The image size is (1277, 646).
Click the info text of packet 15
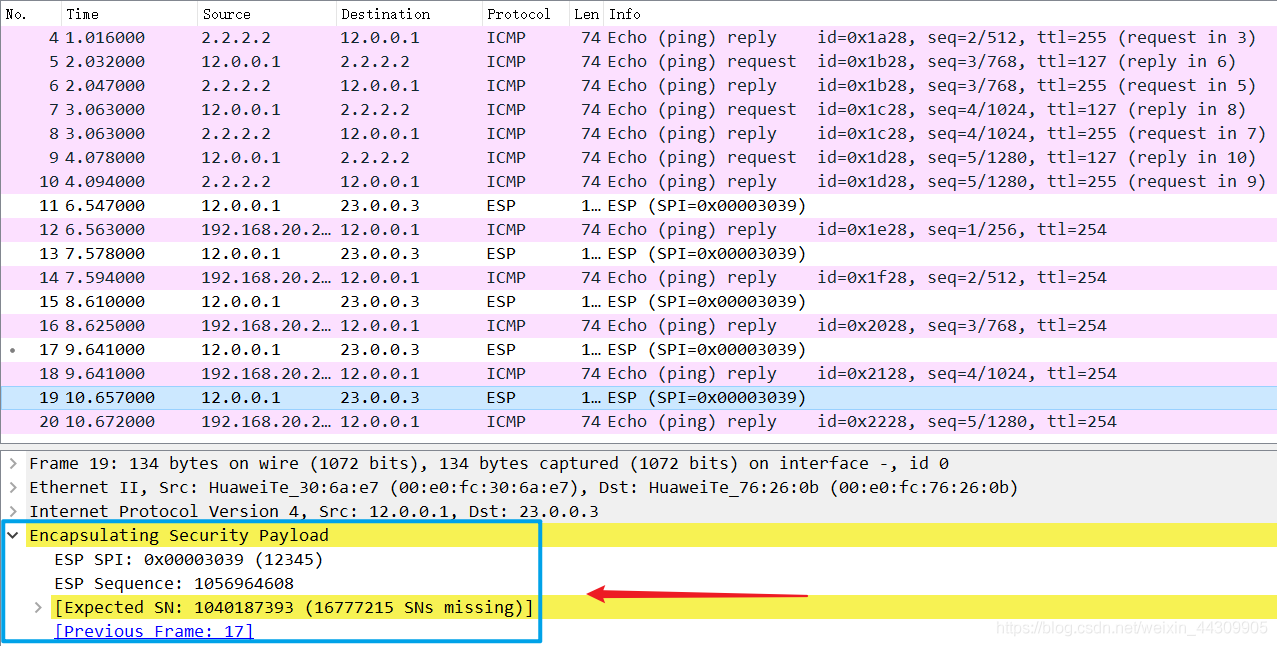click(706, 302)
